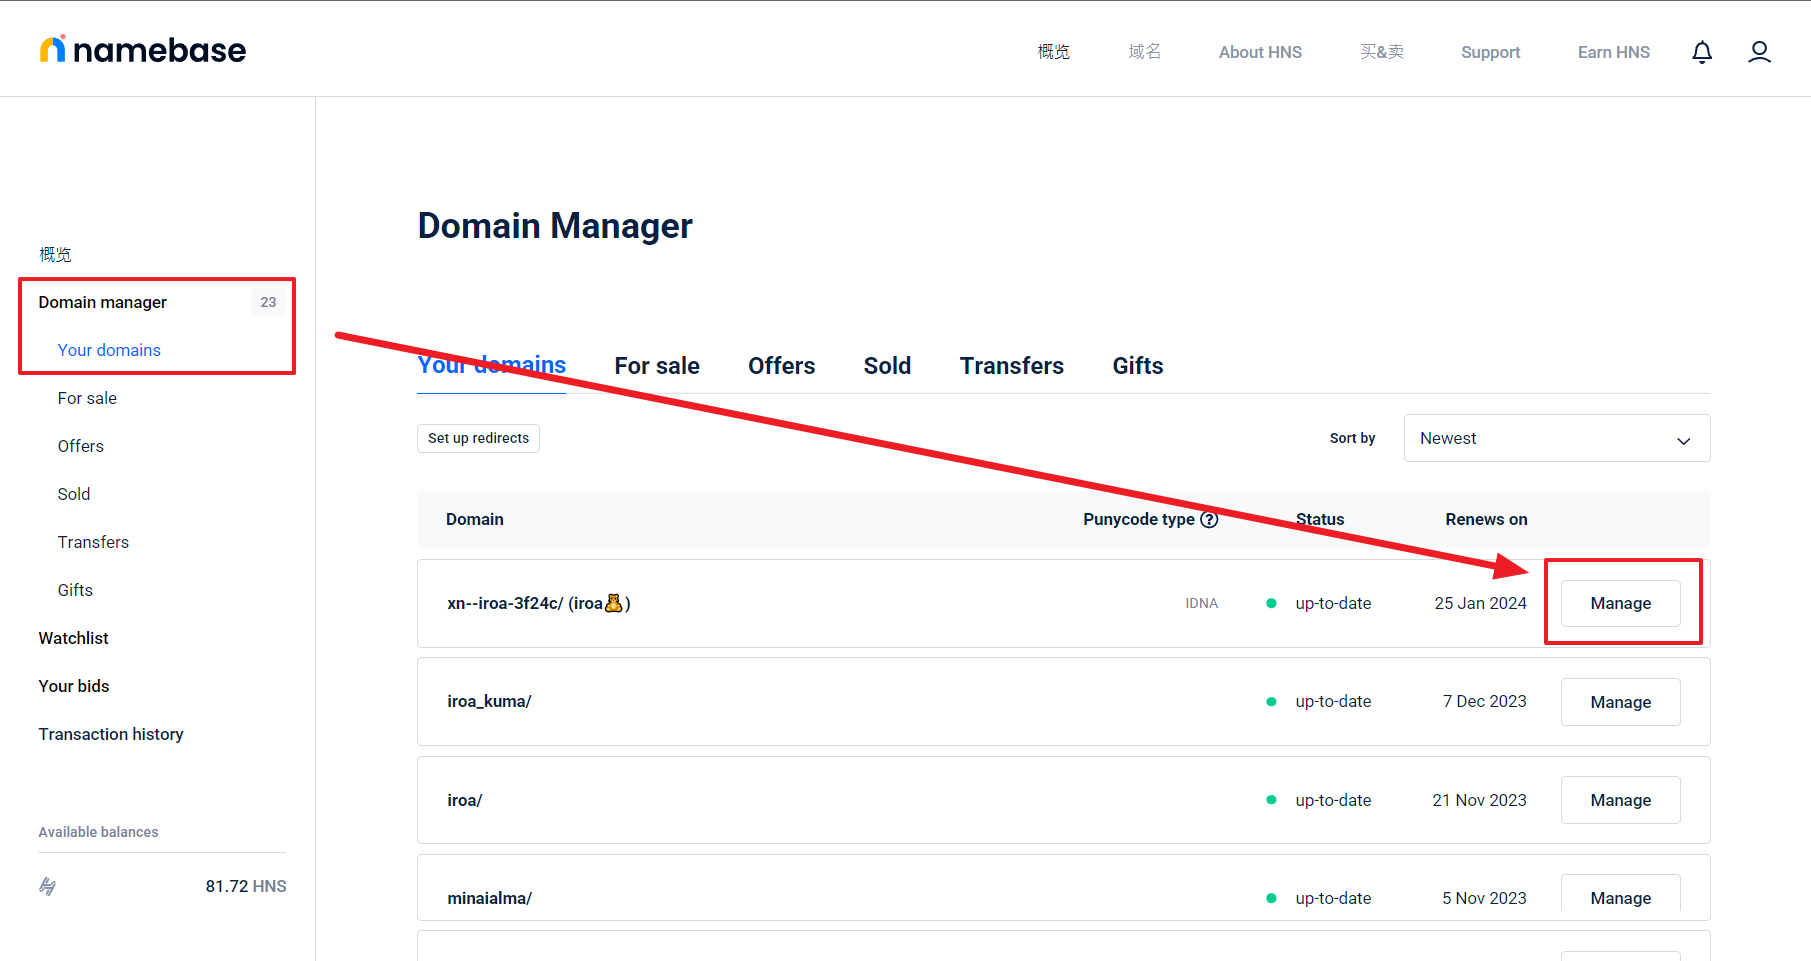Viewport: 1811px width, 961px height.
Task: Expand the Sort by Newest dropdown
Action: [x=1556, y=438]
